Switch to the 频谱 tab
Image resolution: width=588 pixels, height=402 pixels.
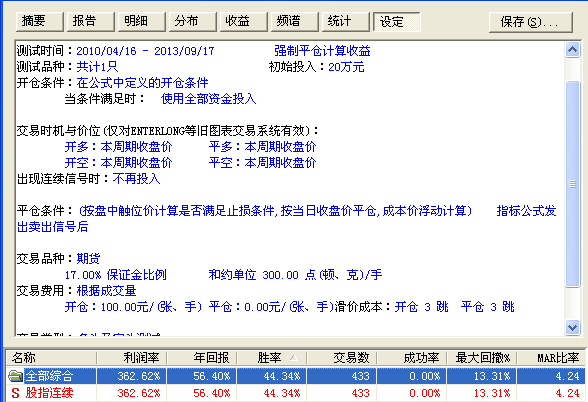[x=295, y=21]
